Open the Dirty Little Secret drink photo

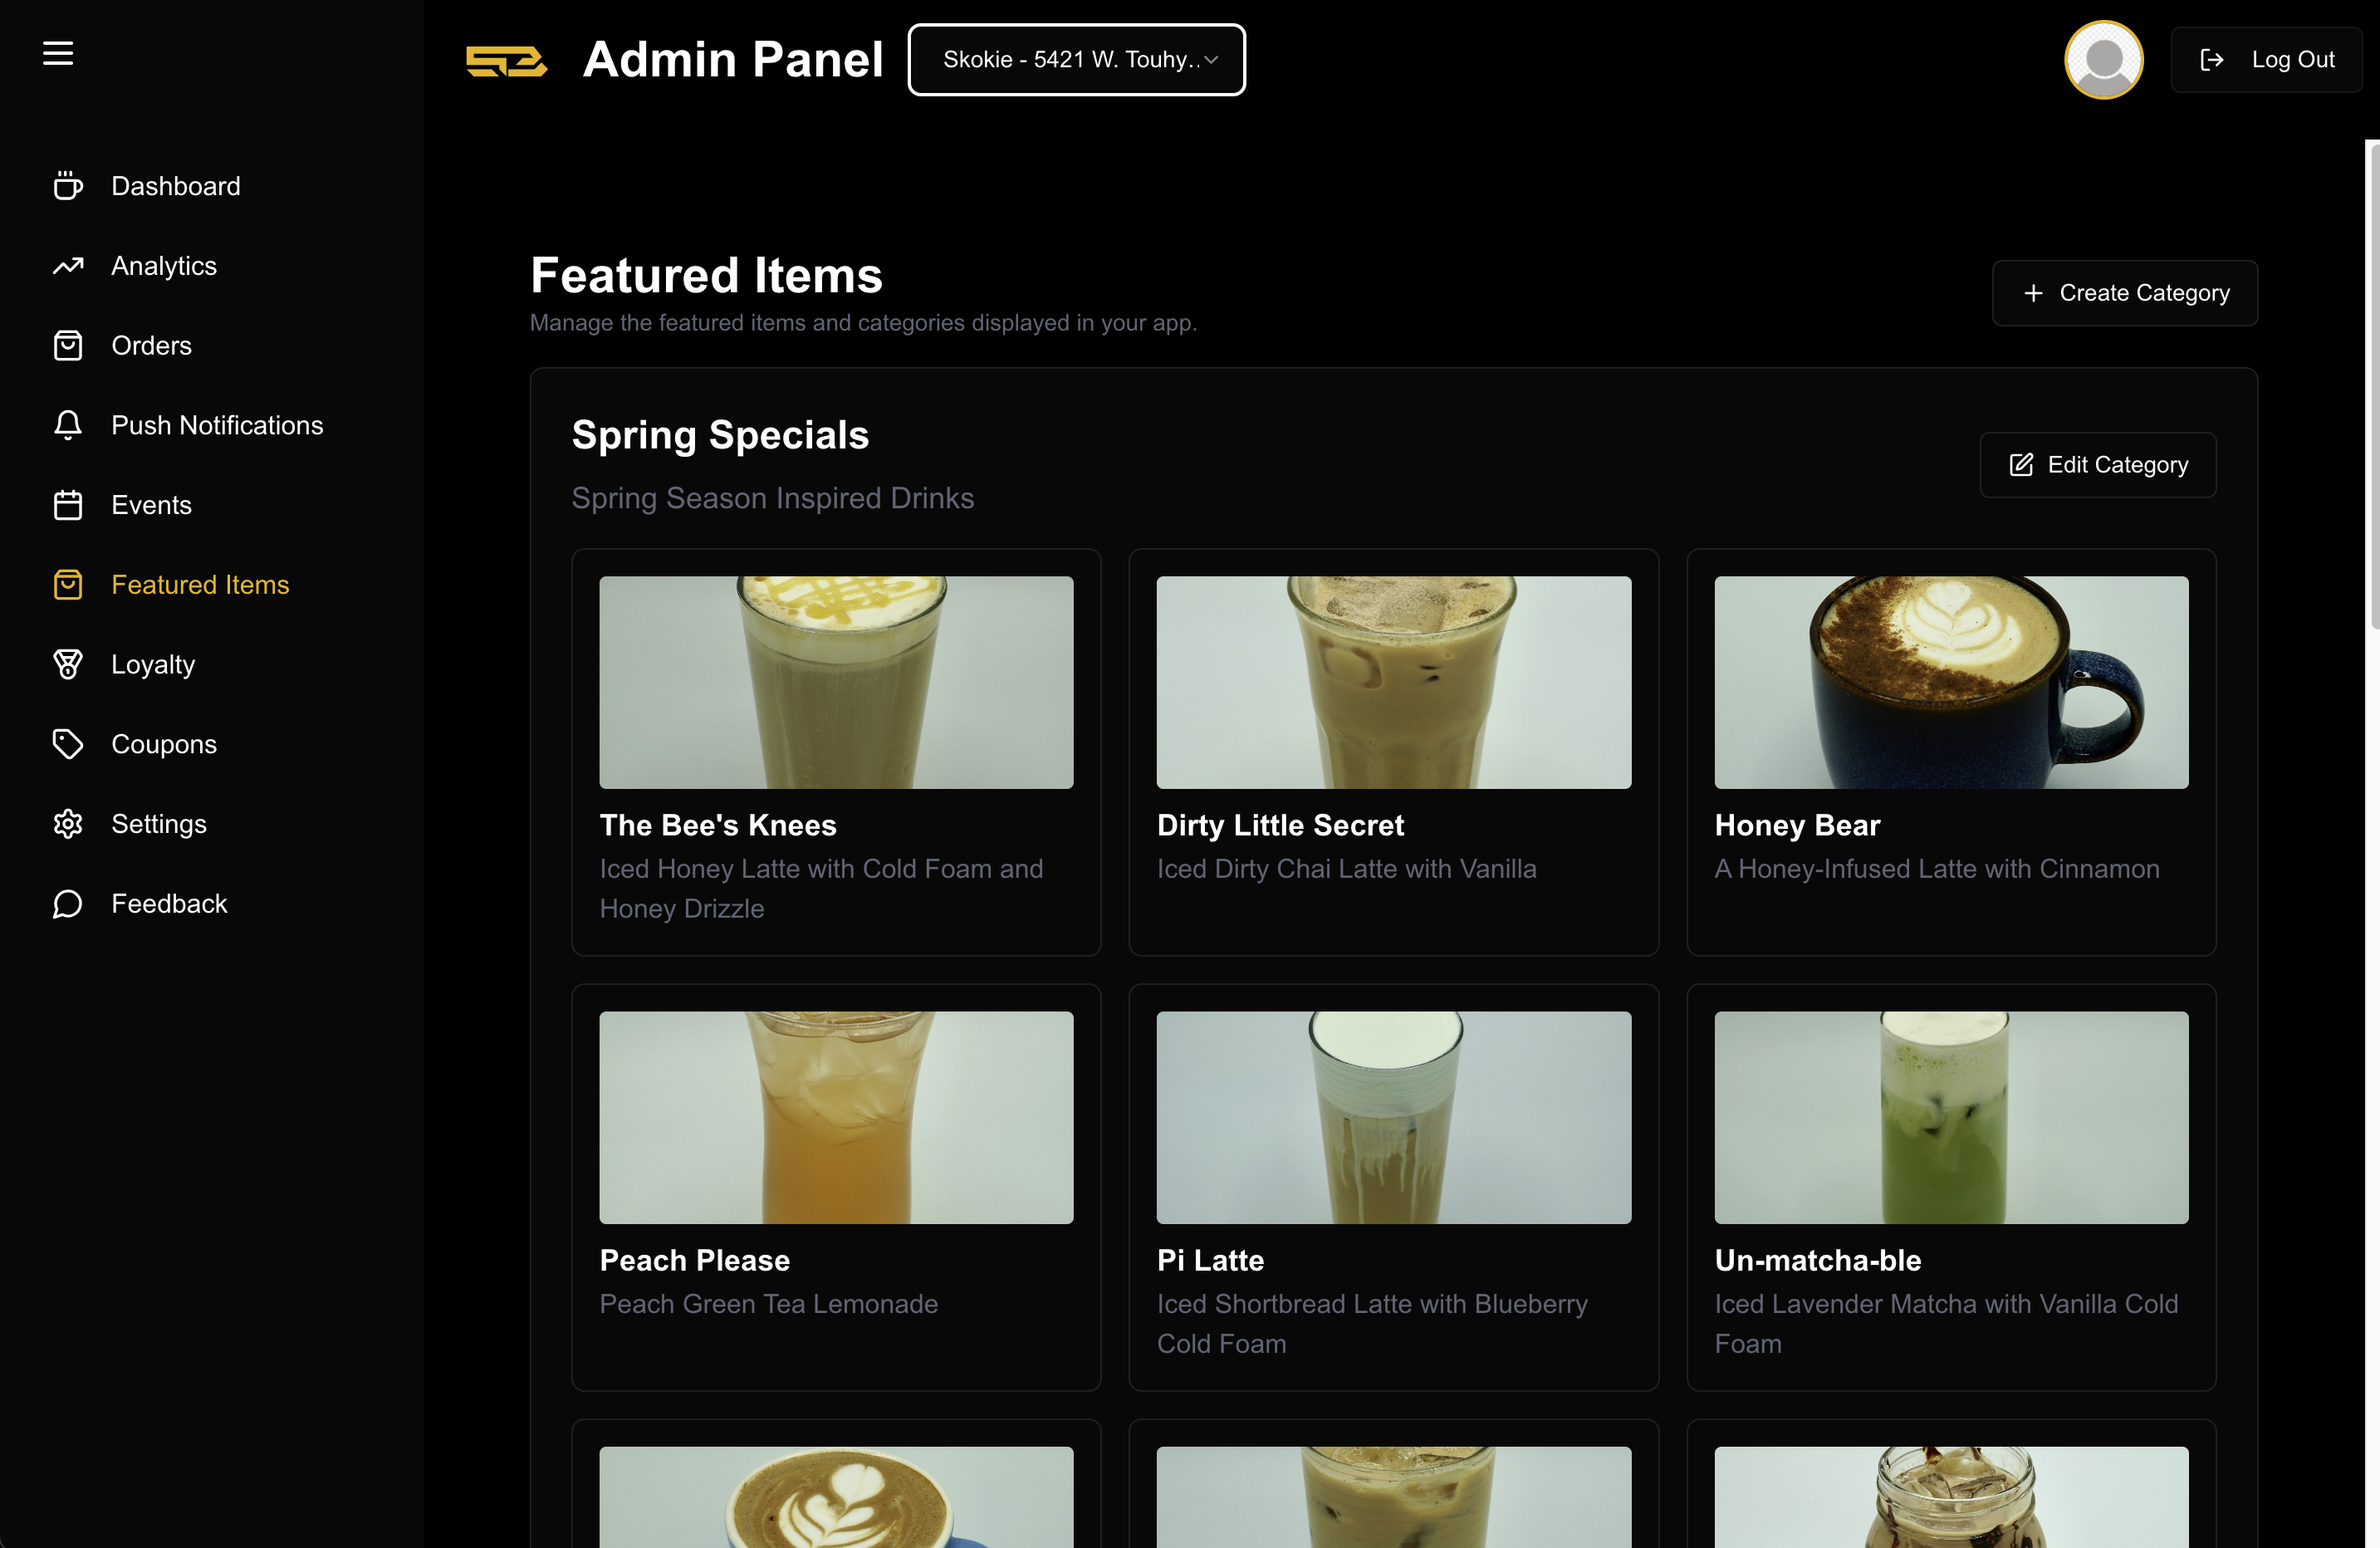tap(1393, 682)
